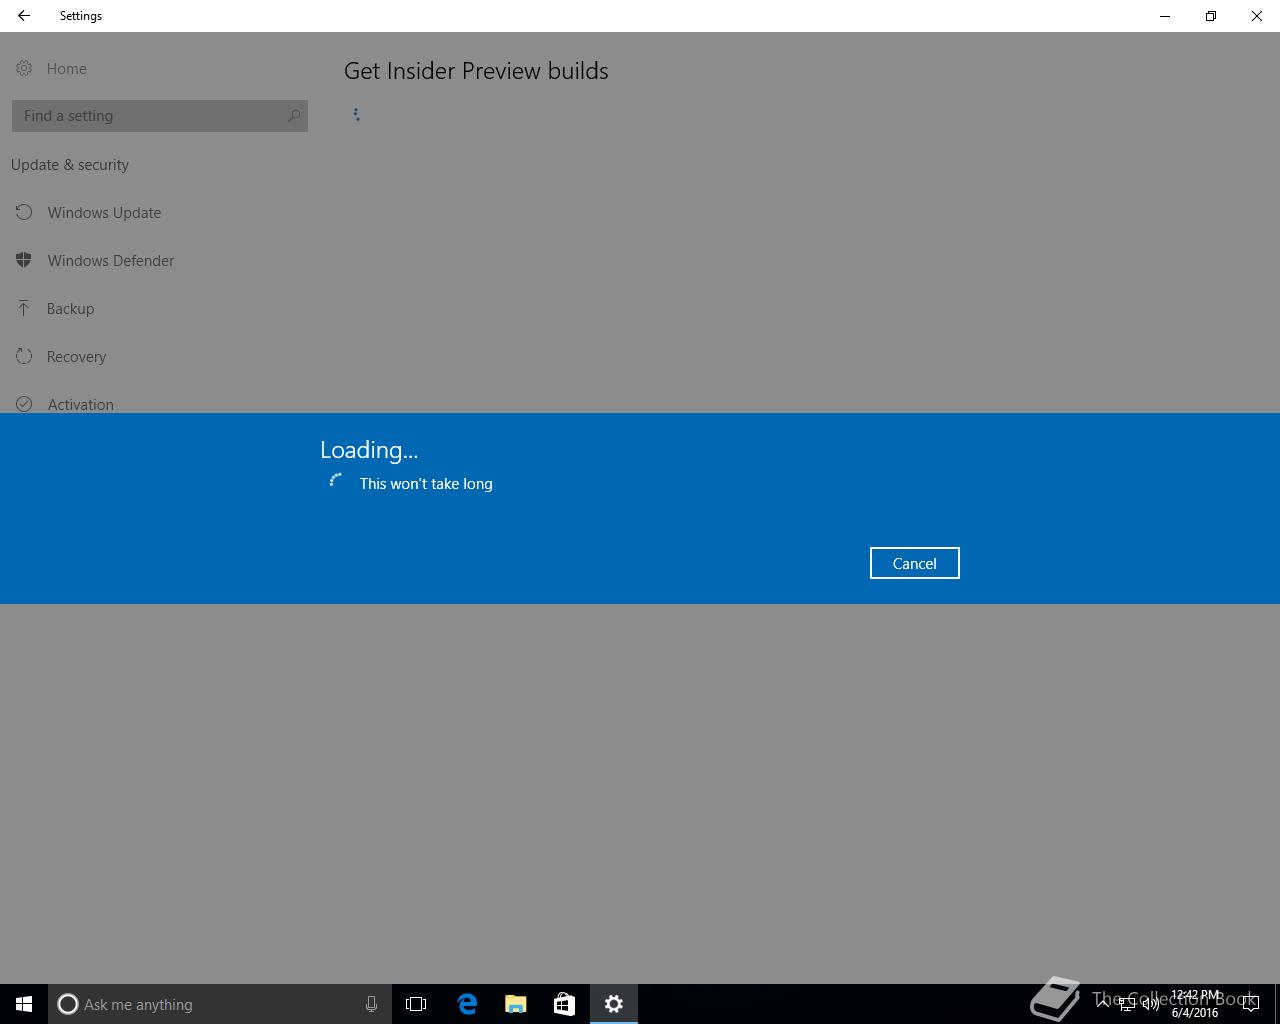
Task: Open the network tray icon
Action: click(x=1127, y=1004)
